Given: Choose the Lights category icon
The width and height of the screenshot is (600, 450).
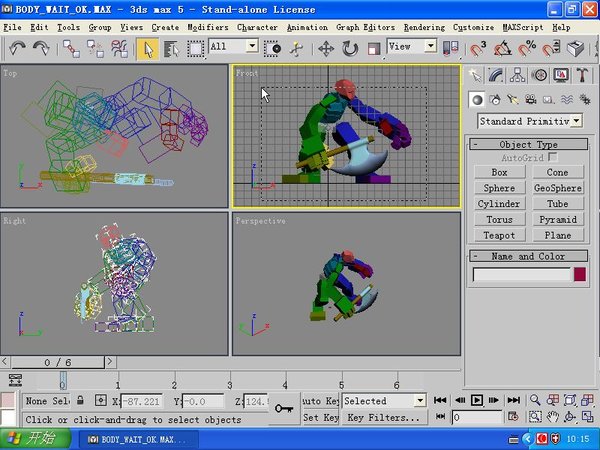Looking at the screenshot, I should (511, 99).
